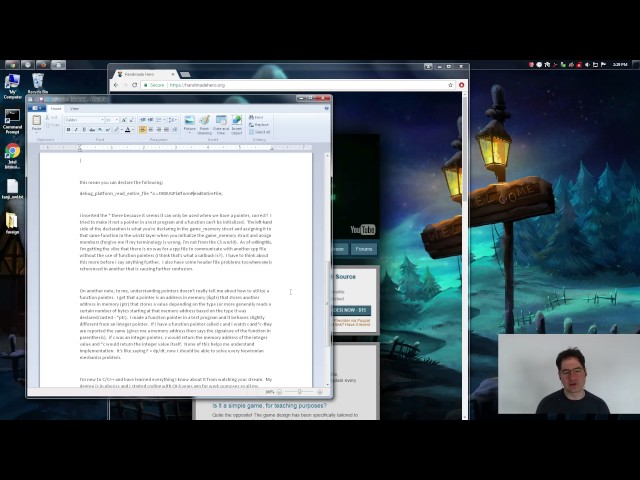This screenshot has width=640, height=480.
Task: Adjust the WordPad zoom slider
Action: point(300,392)
